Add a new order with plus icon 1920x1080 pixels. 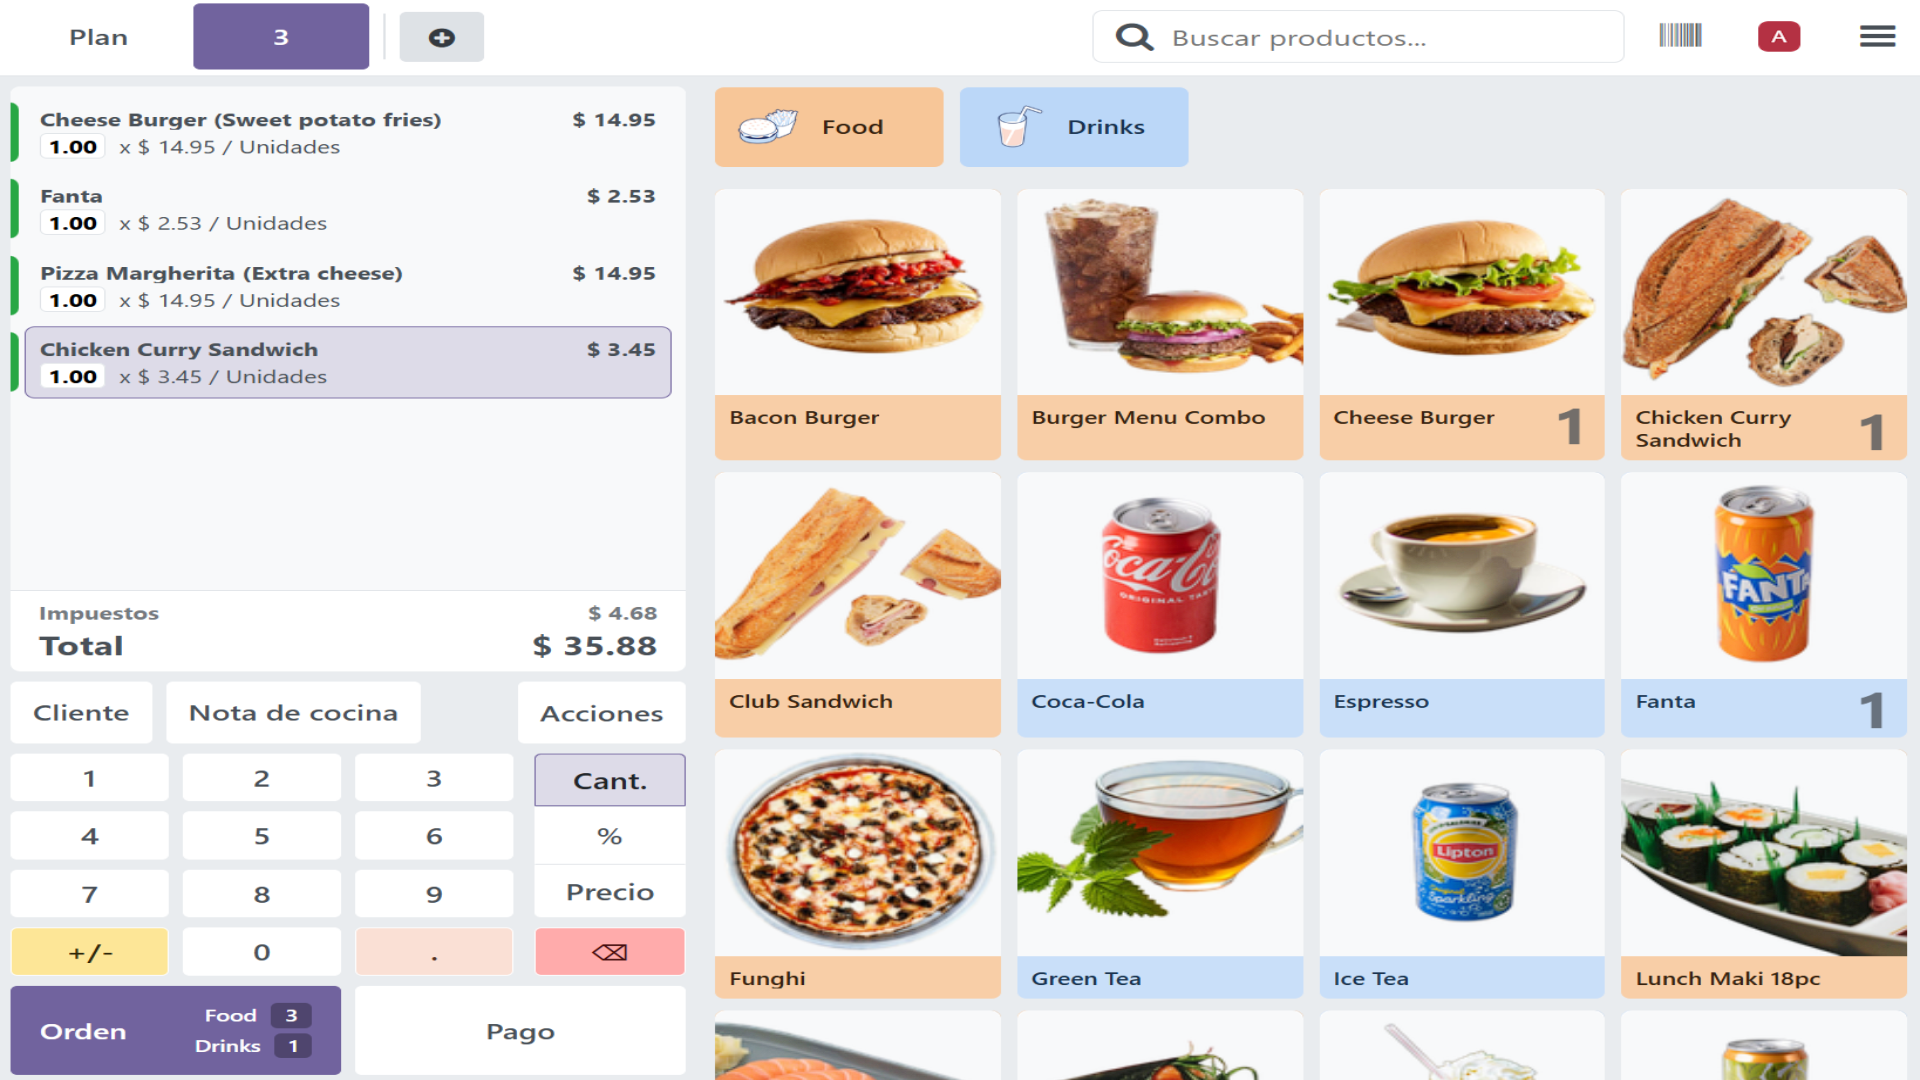pyautogui.click(x=441, y=37)
